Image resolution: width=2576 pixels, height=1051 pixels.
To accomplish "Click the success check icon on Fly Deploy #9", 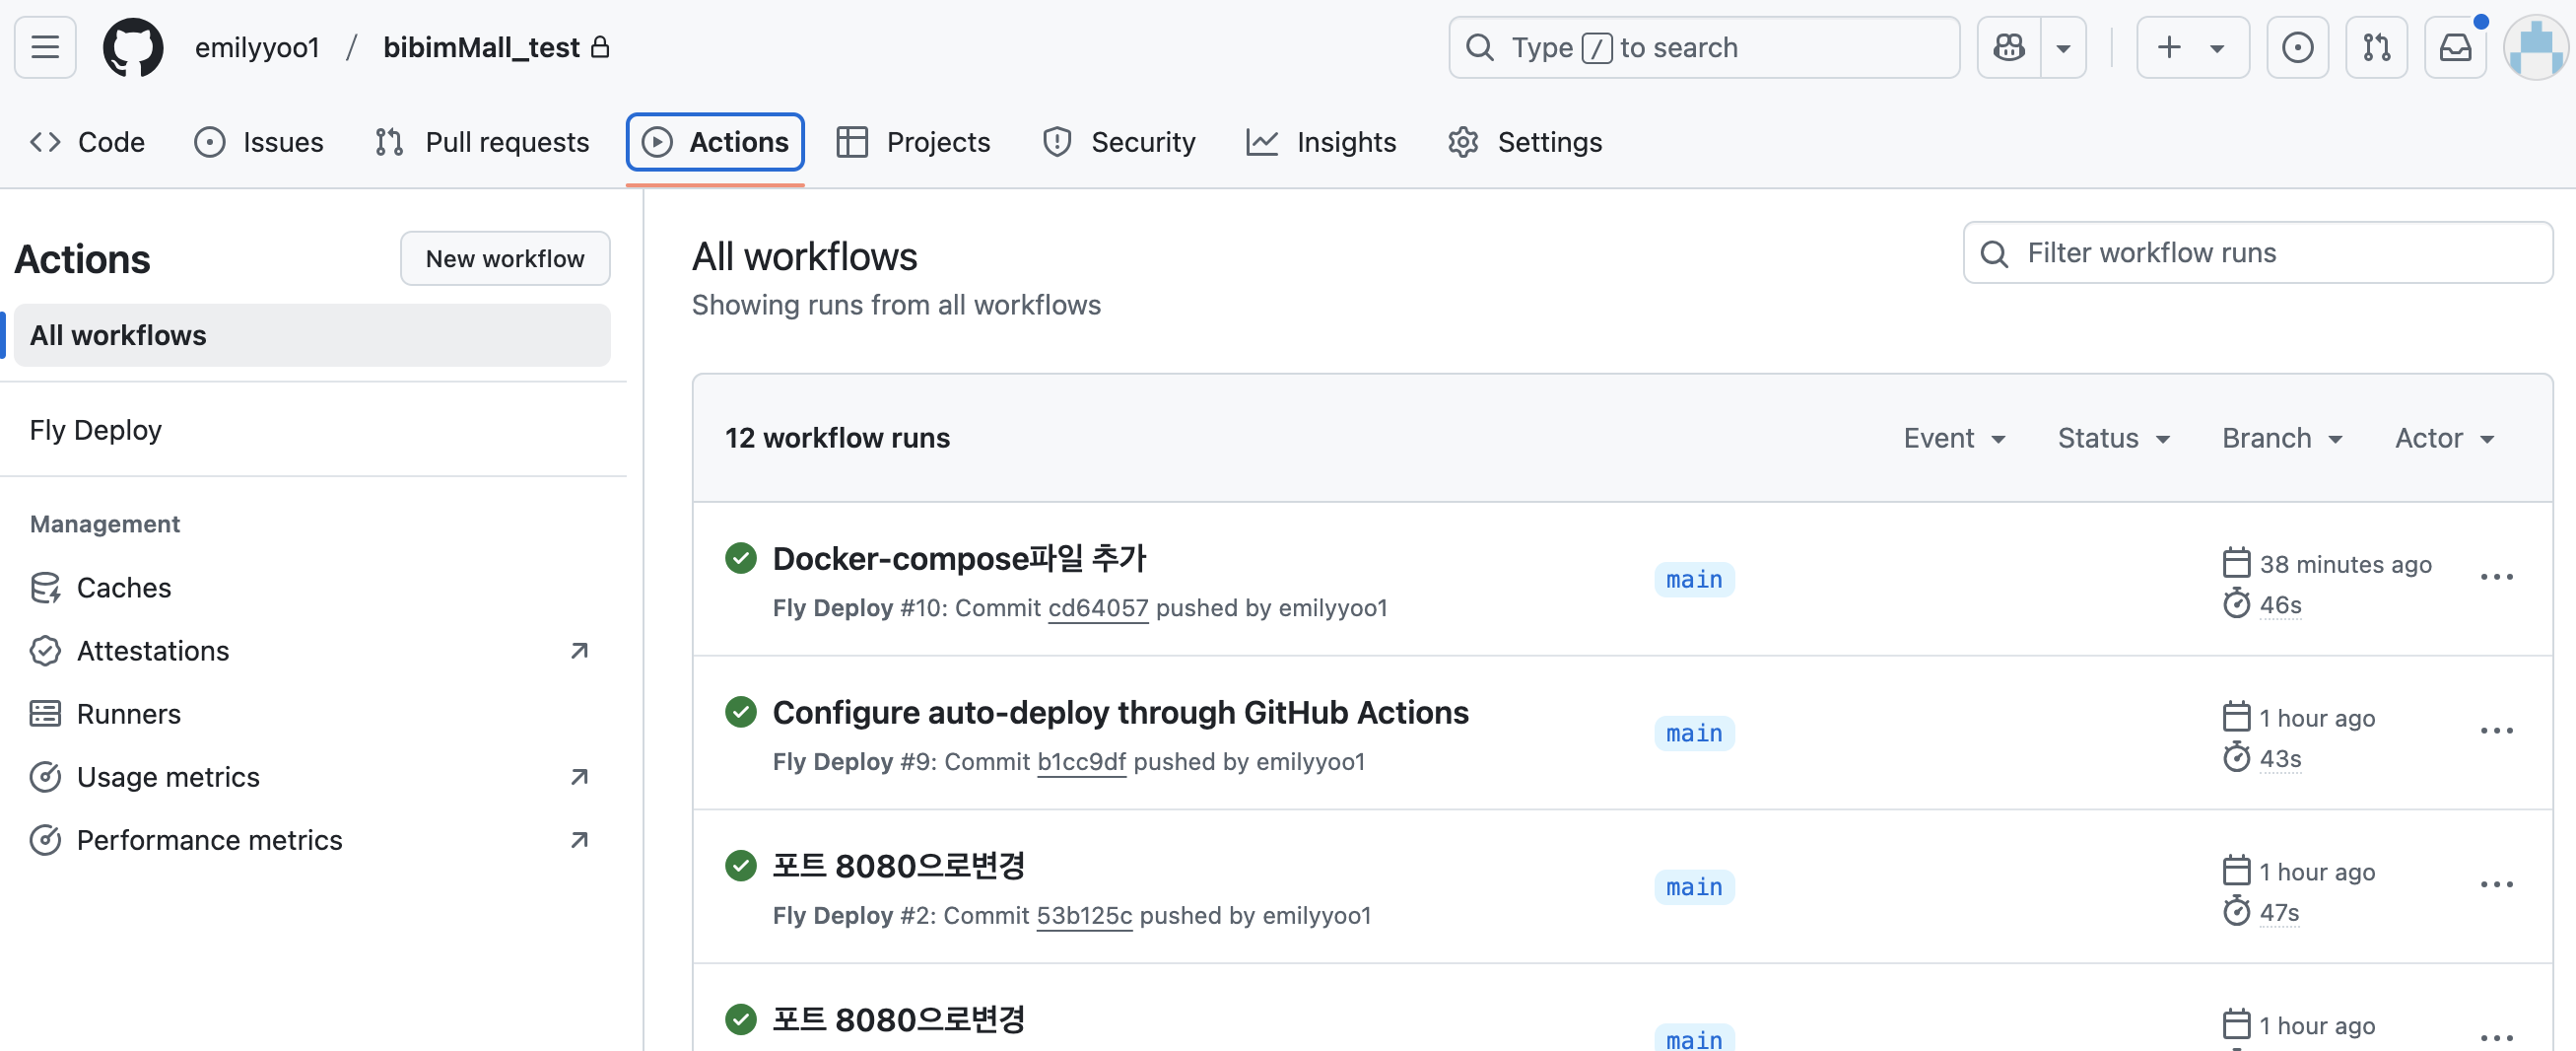I will (740, 712).
